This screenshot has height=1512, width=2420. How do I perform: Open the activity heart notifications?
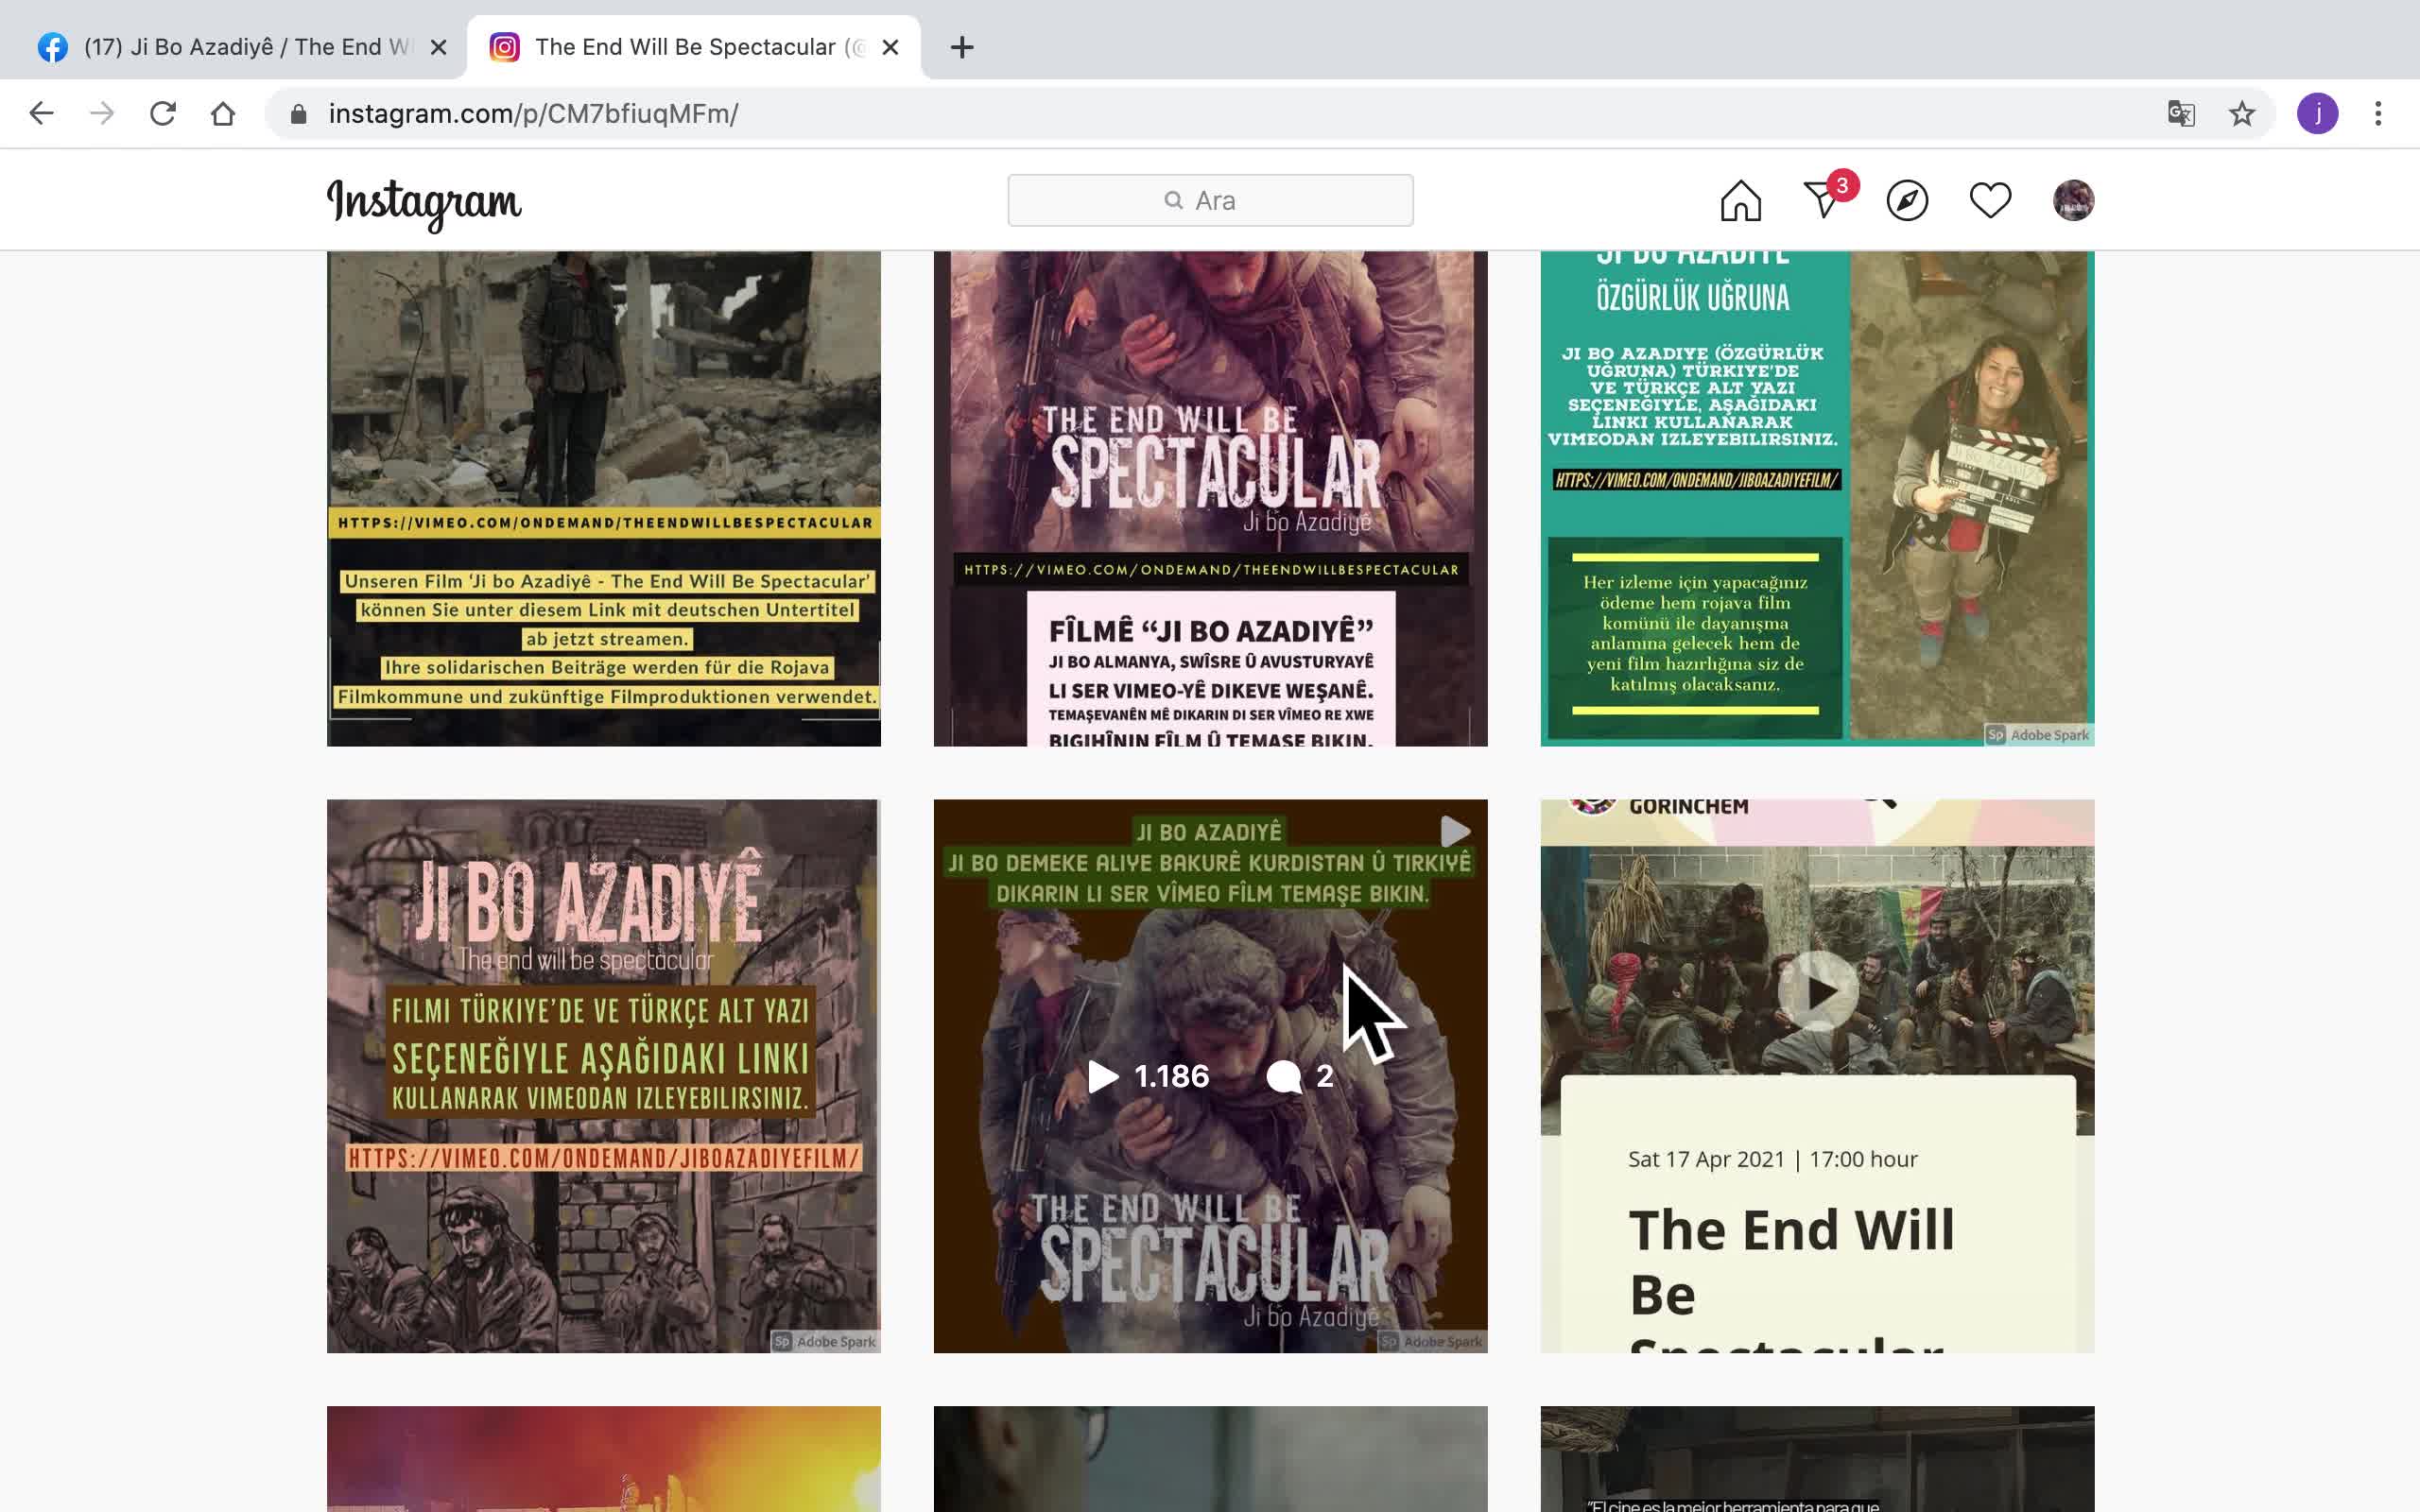click(1990, 200)
